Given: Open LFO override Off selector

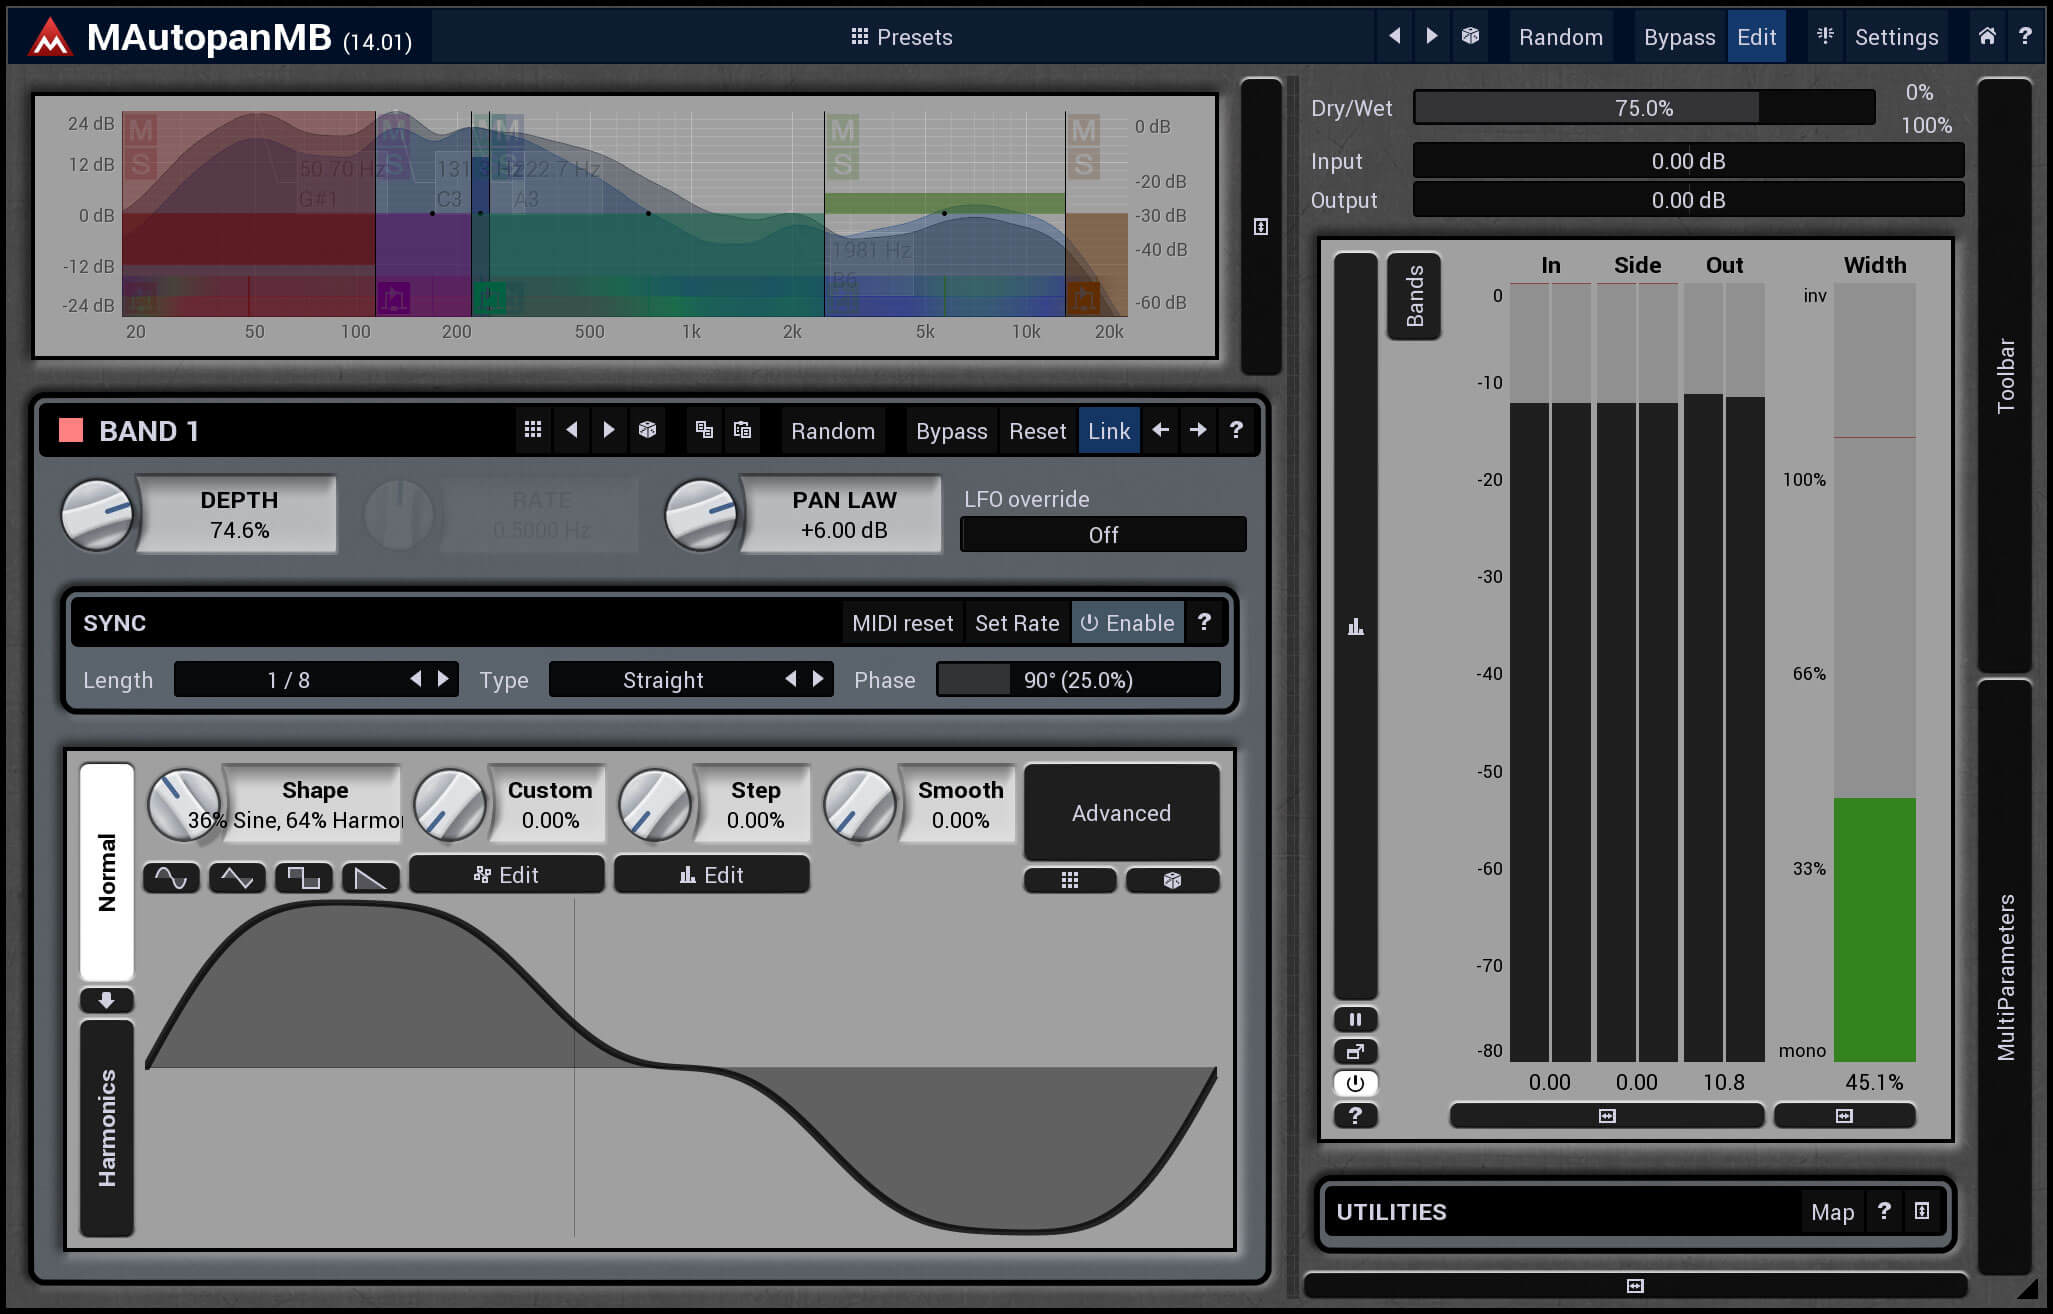Looking at the screenshot, I should (1103, 535).
